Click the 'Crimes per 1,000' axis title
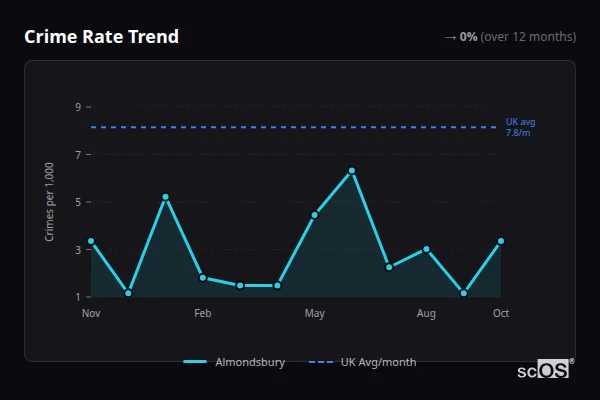This screenshot has height=400, width=600. pos(49,202)
